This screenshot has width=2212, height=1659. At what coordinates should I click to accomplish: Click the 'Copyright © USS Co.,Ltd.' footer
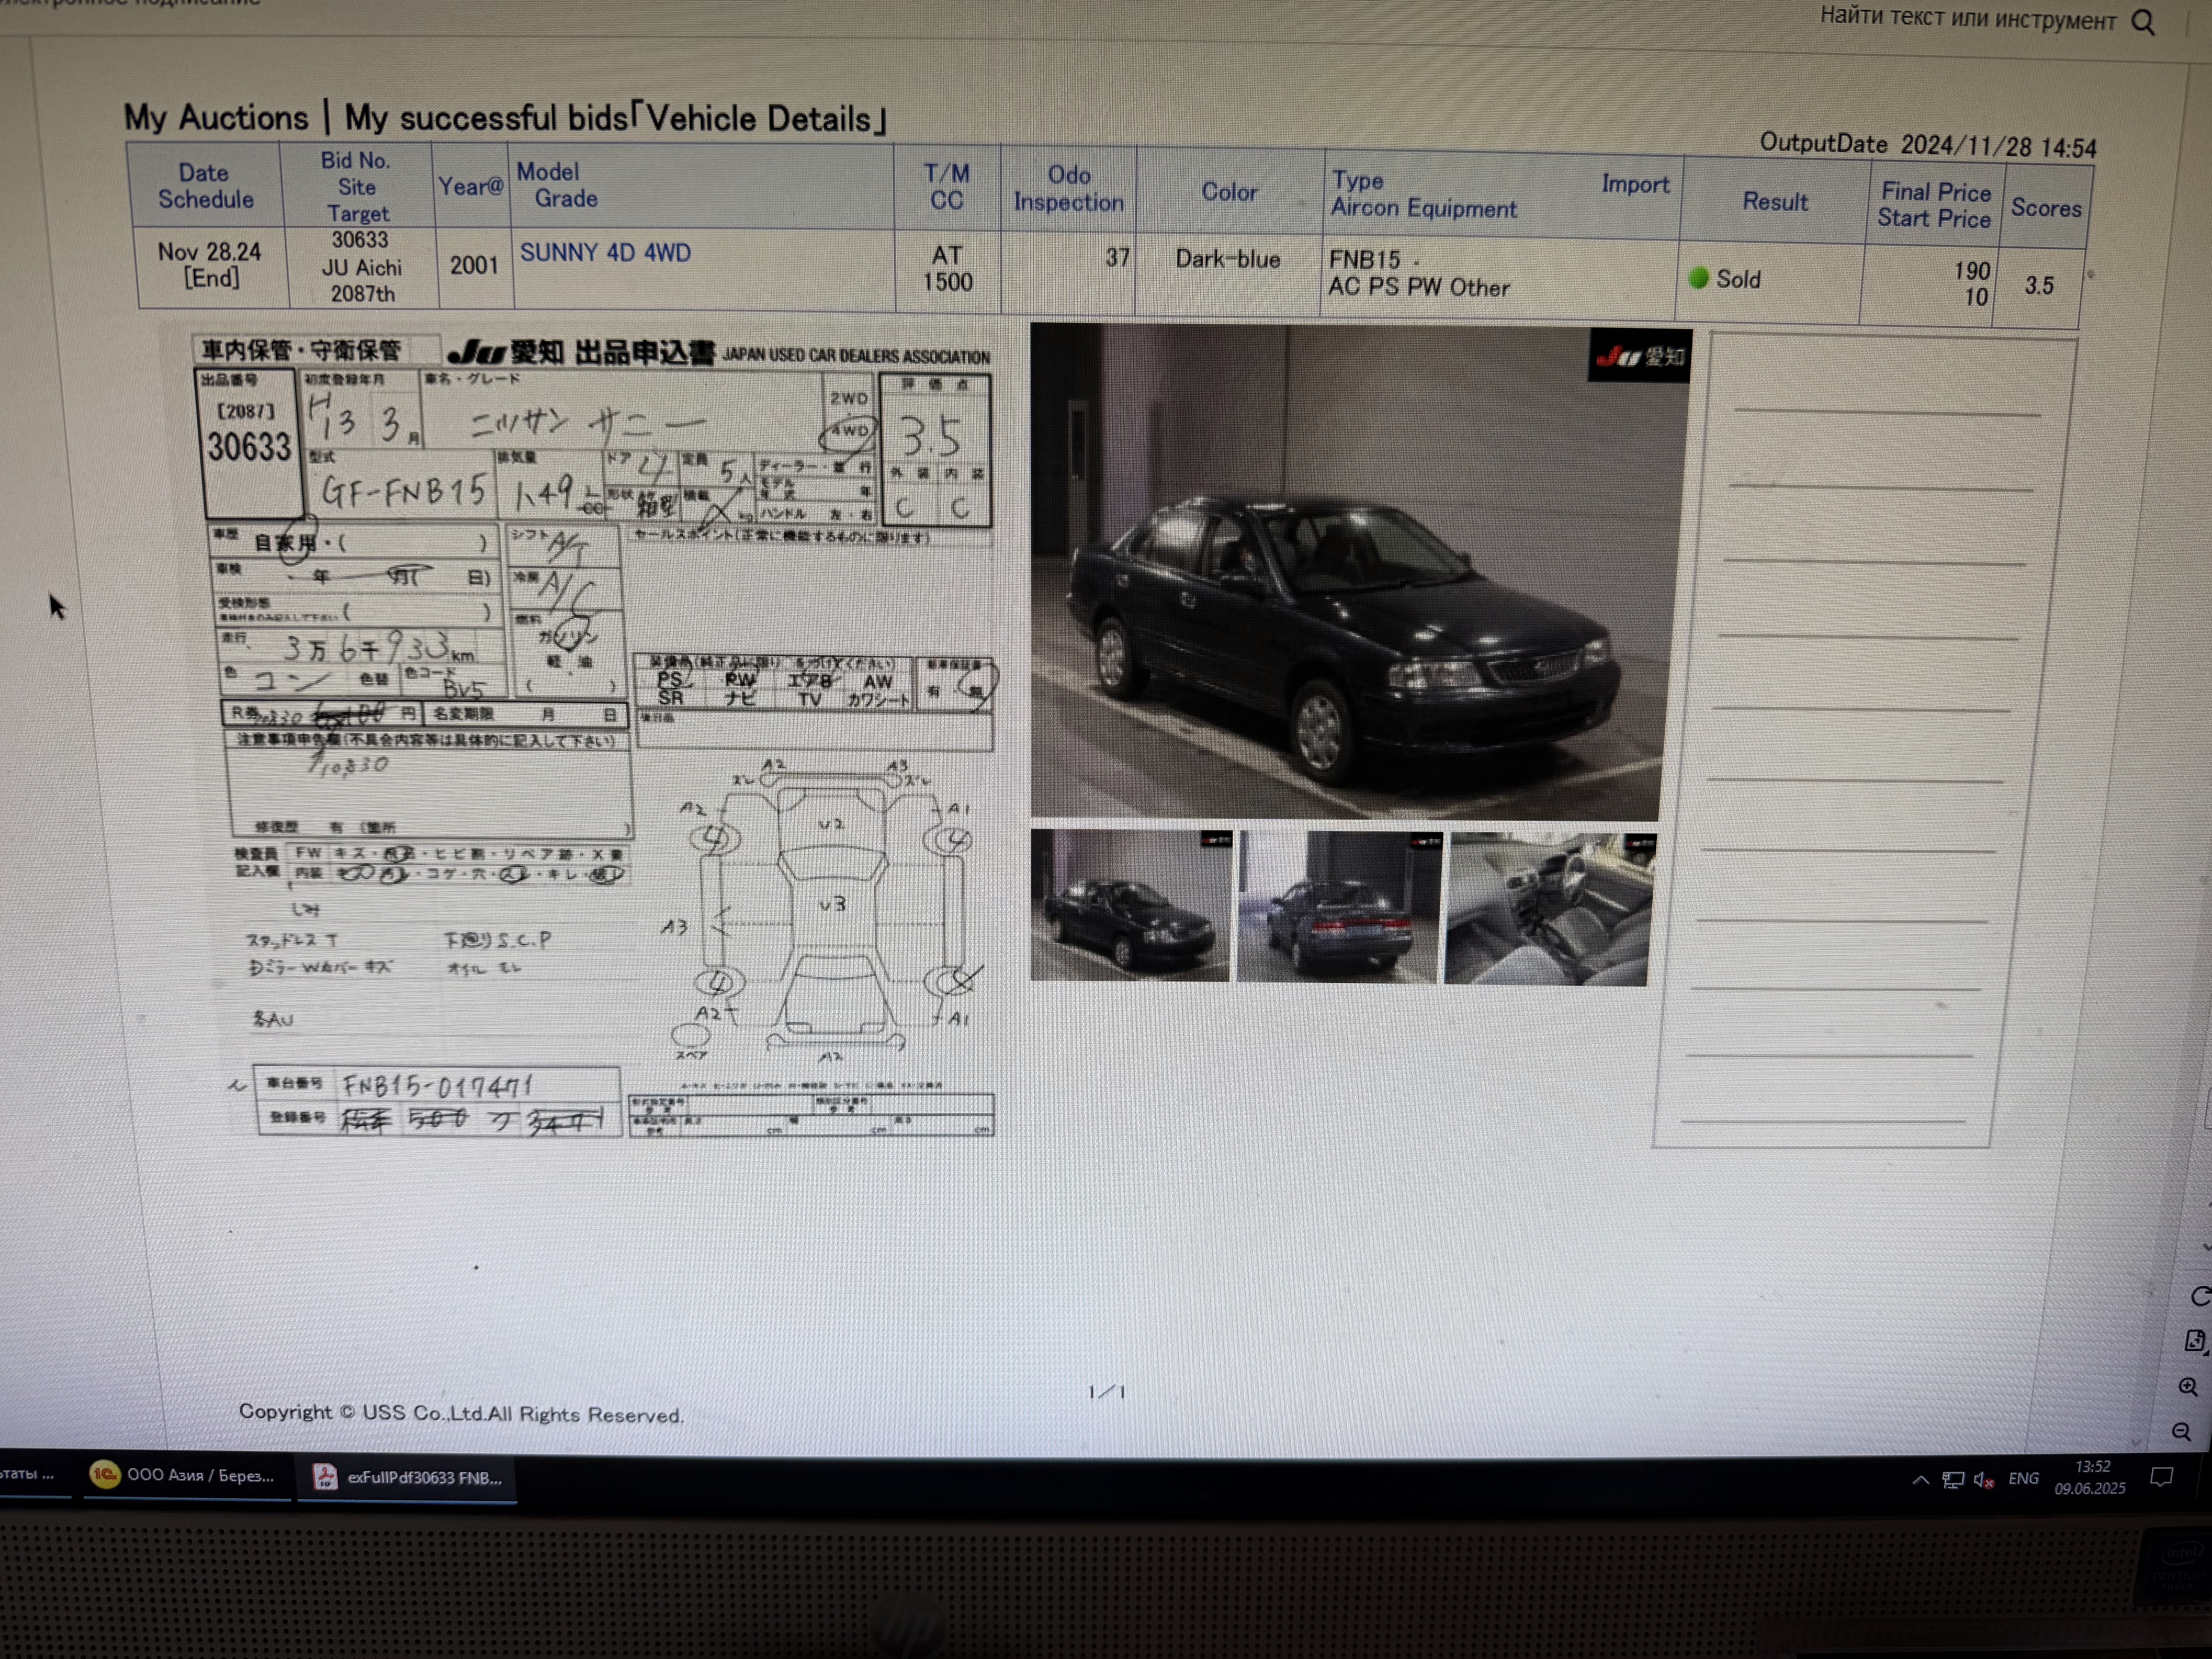[461, 1413]
